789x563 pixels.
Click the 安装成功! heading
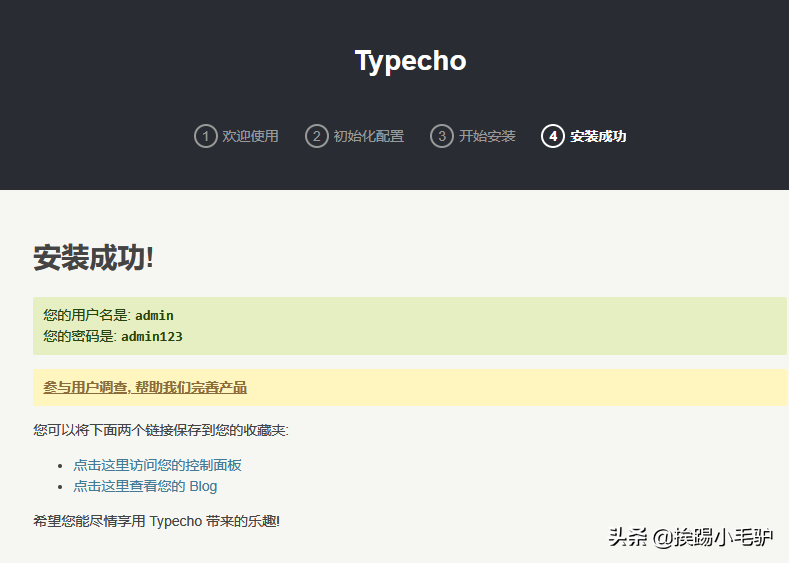pos(94,258)
